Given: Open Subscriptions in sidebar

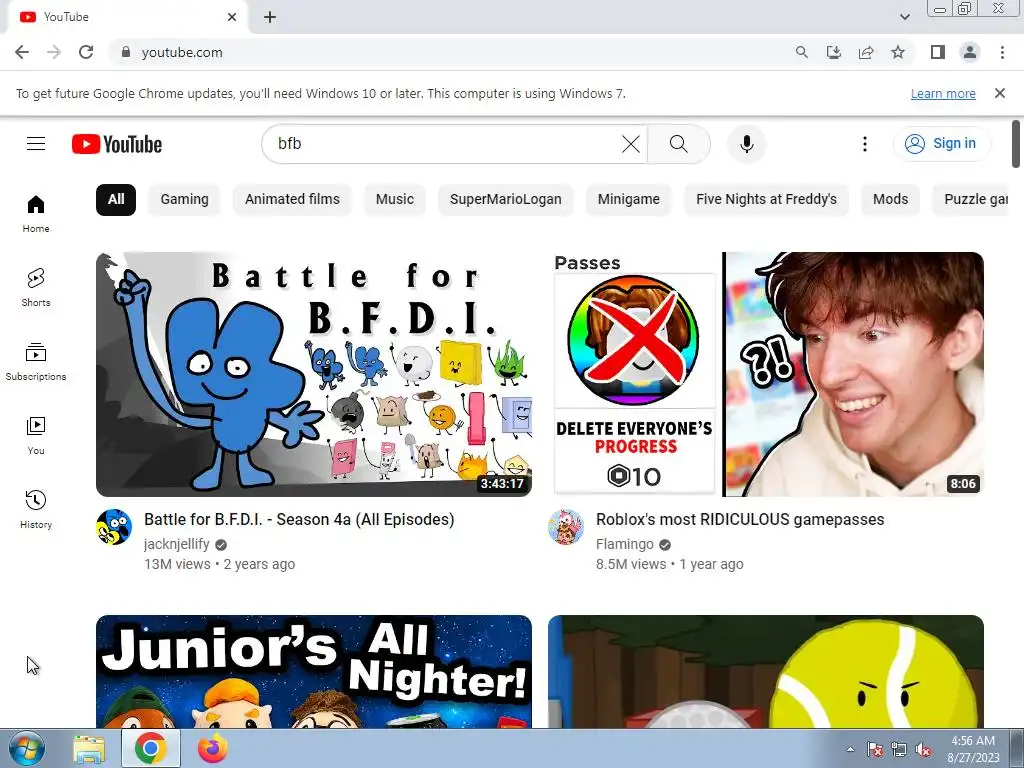Looking at the screenshot, I should (36, 362).
